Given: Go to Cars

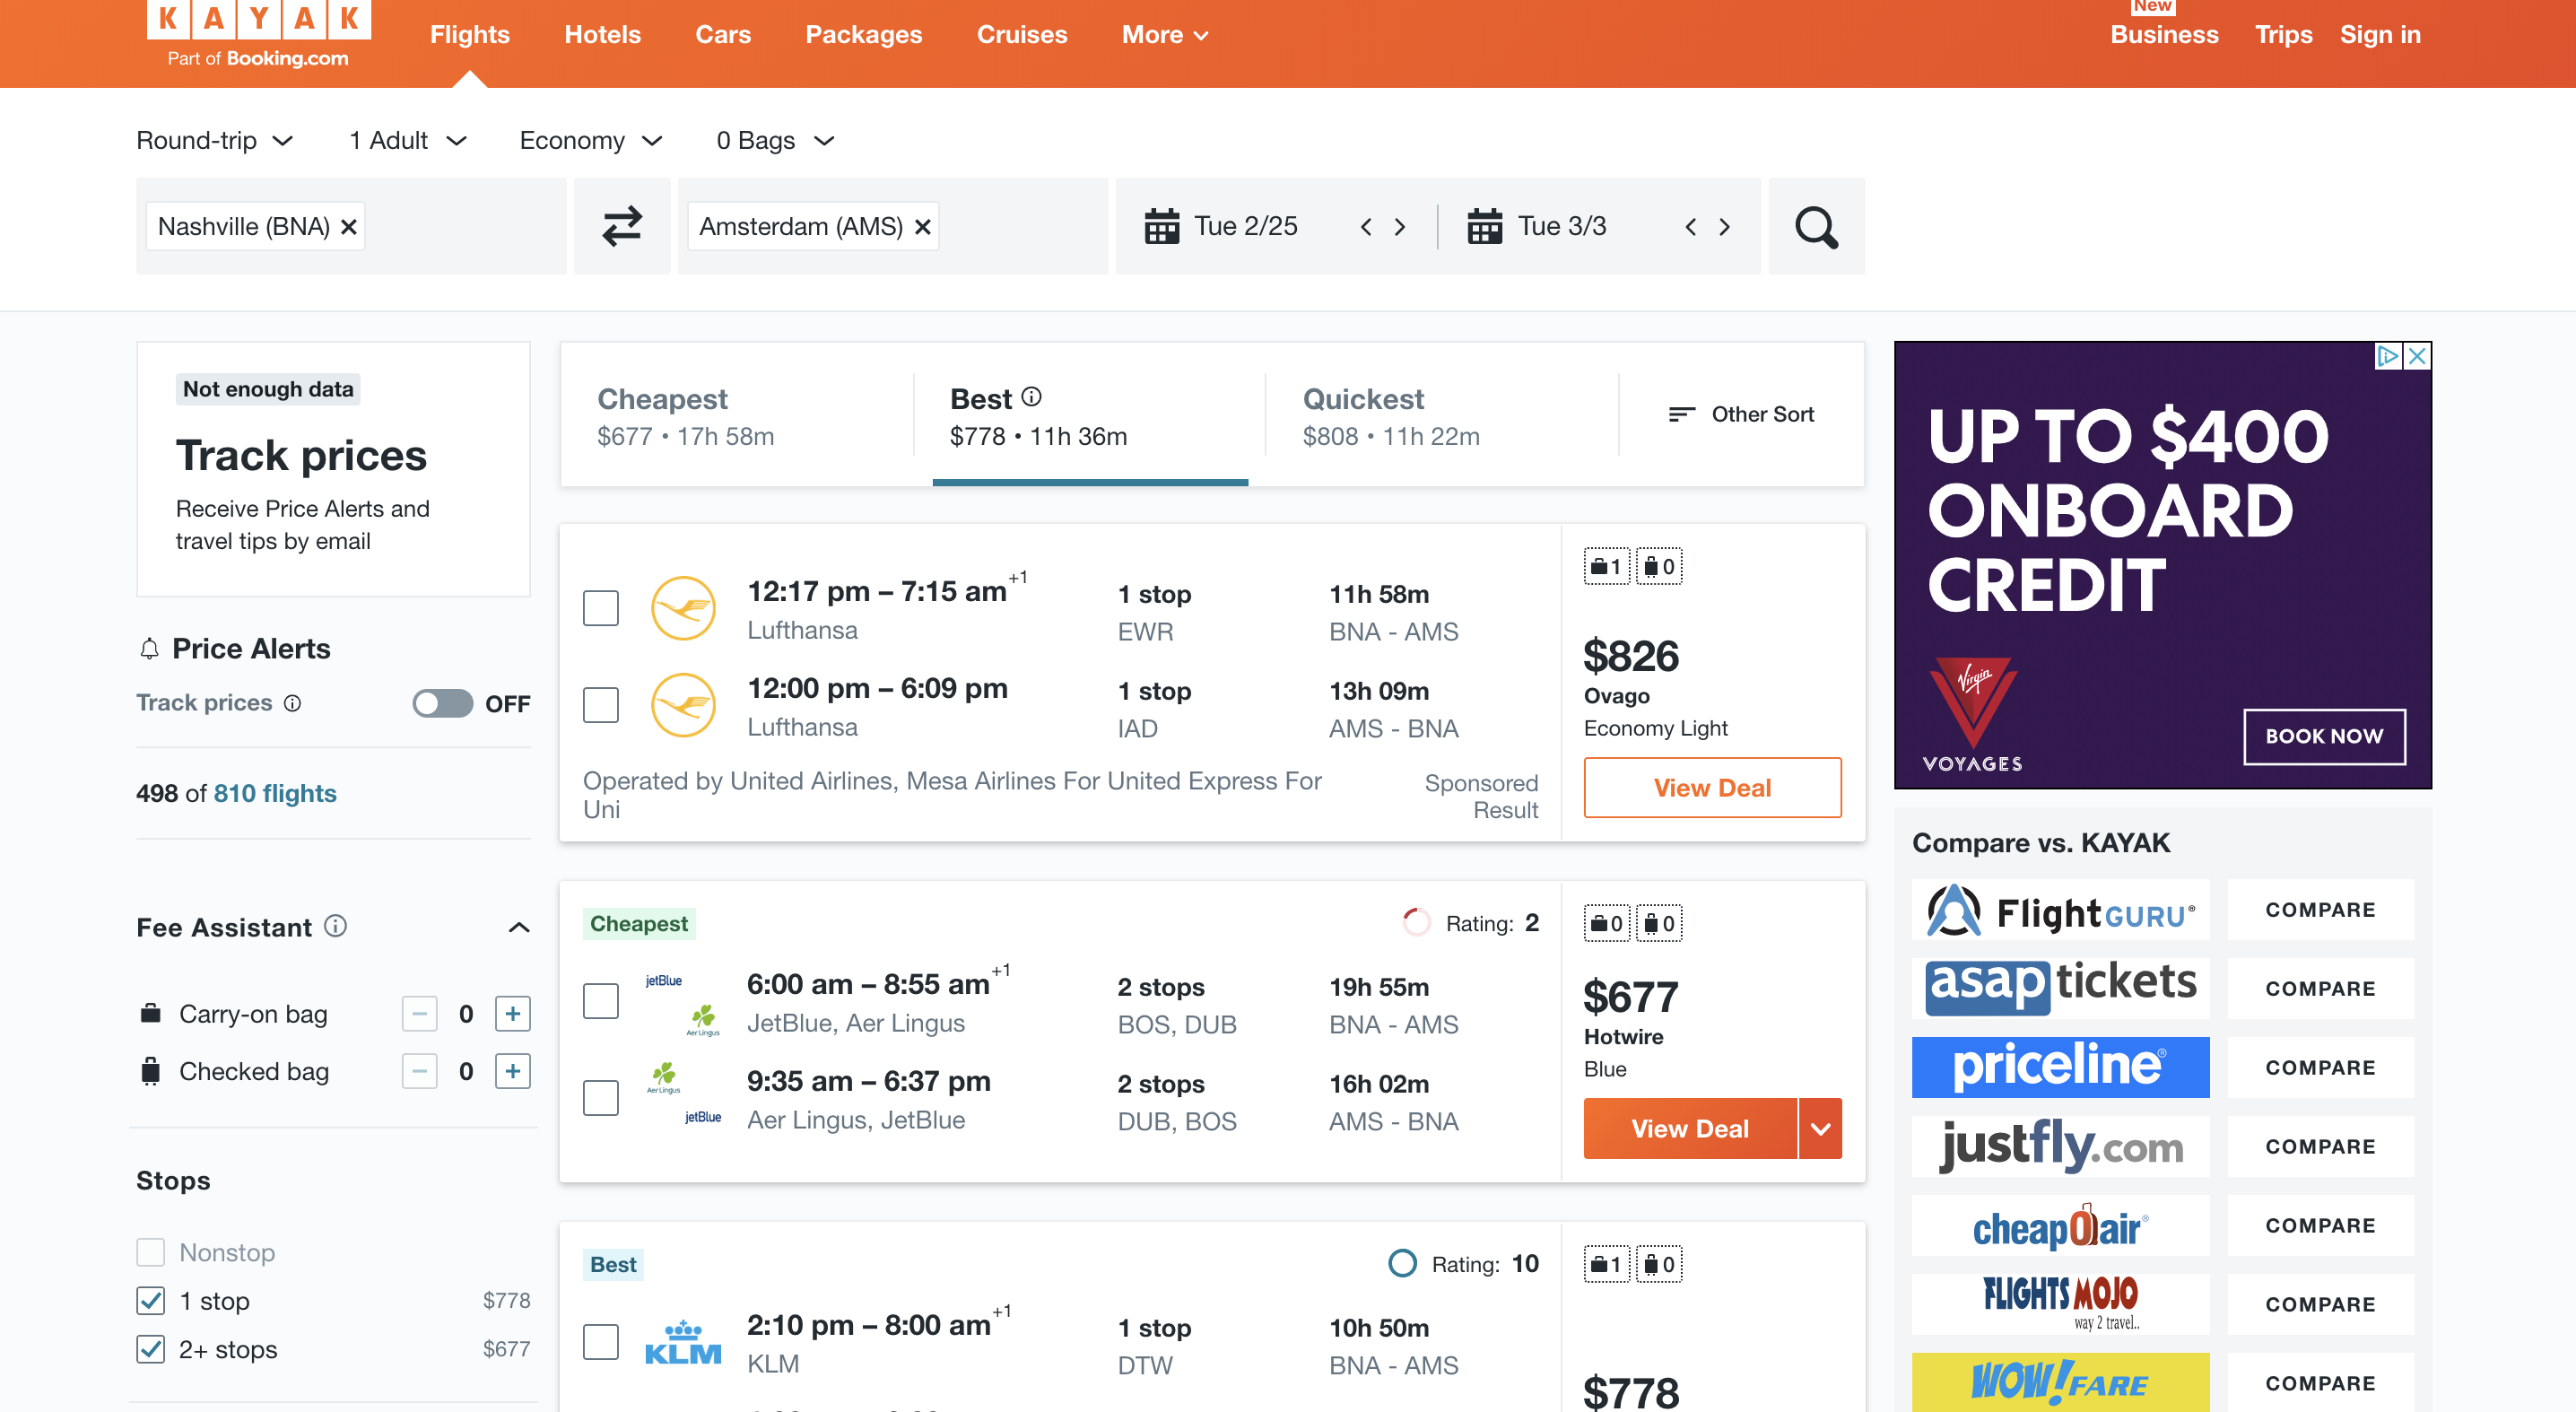Looking at the screenshot, I should tap(723, 35).
